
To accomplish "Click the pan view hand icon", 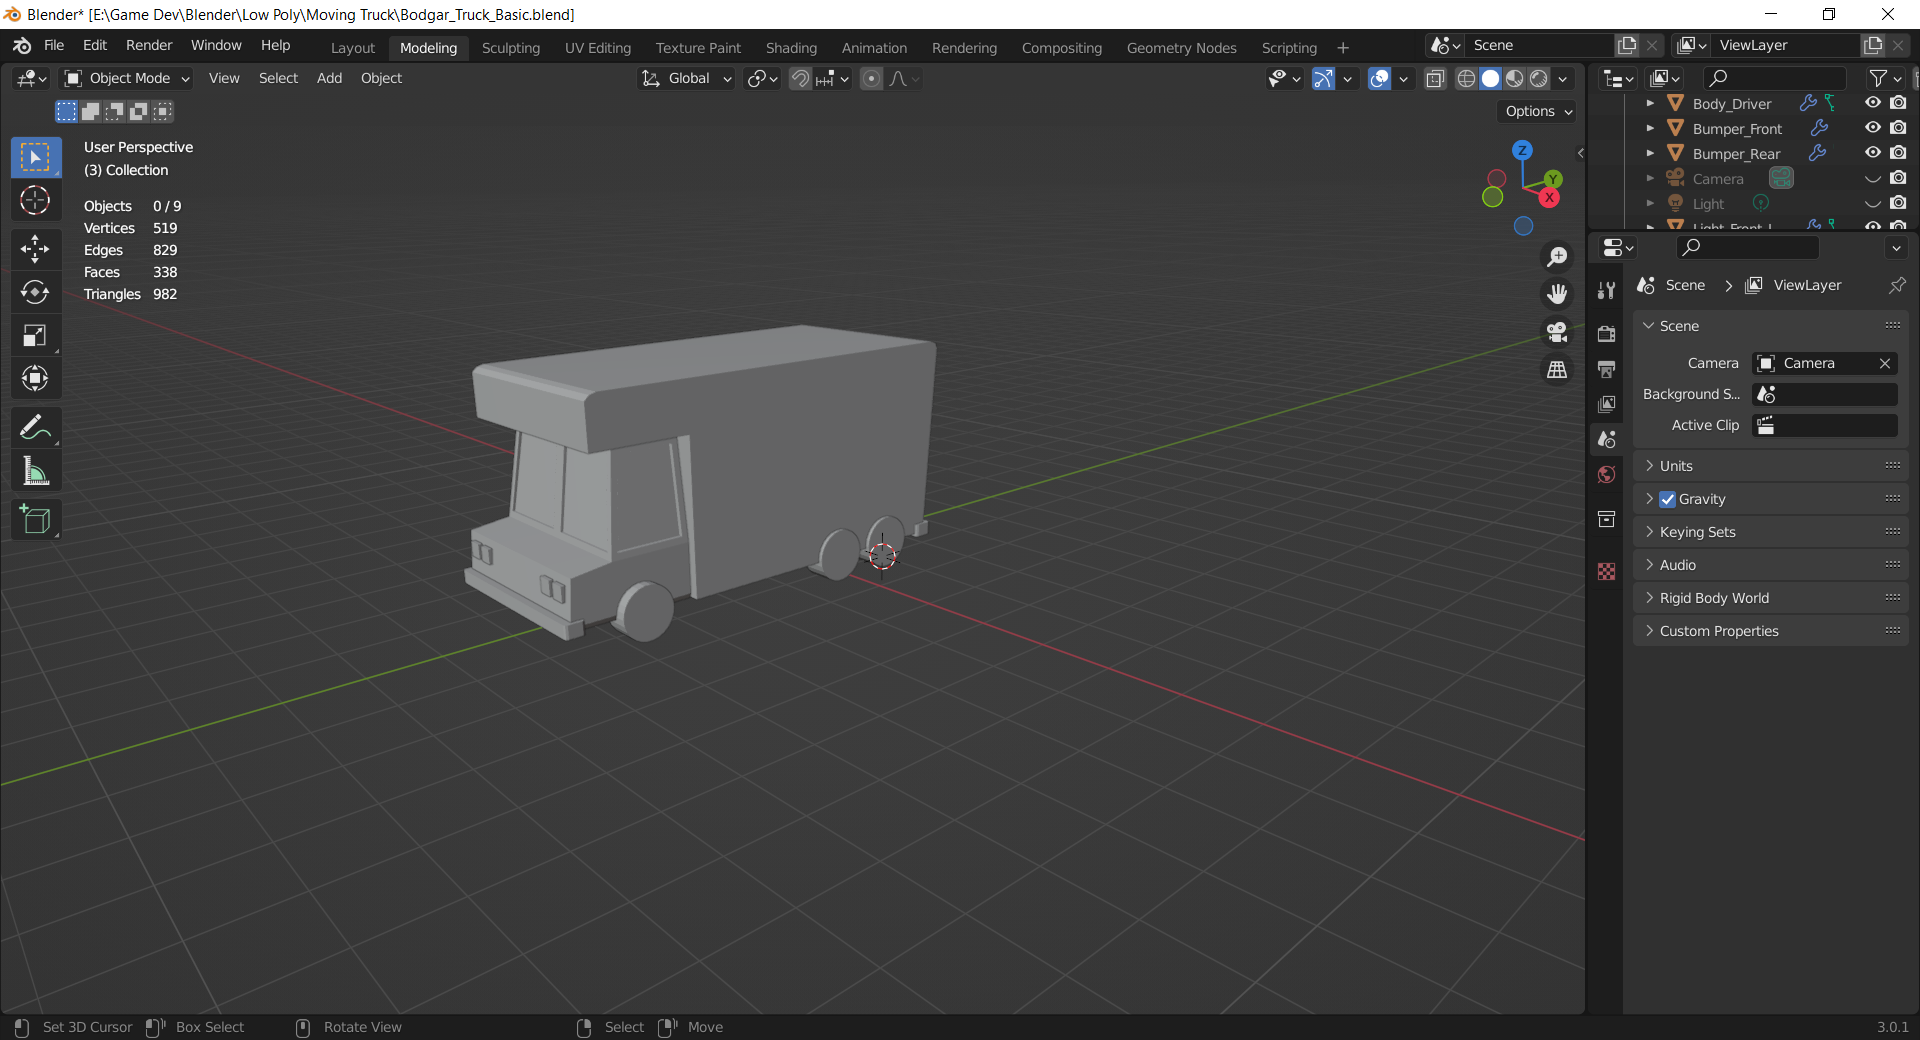I will coord(1557,294).
